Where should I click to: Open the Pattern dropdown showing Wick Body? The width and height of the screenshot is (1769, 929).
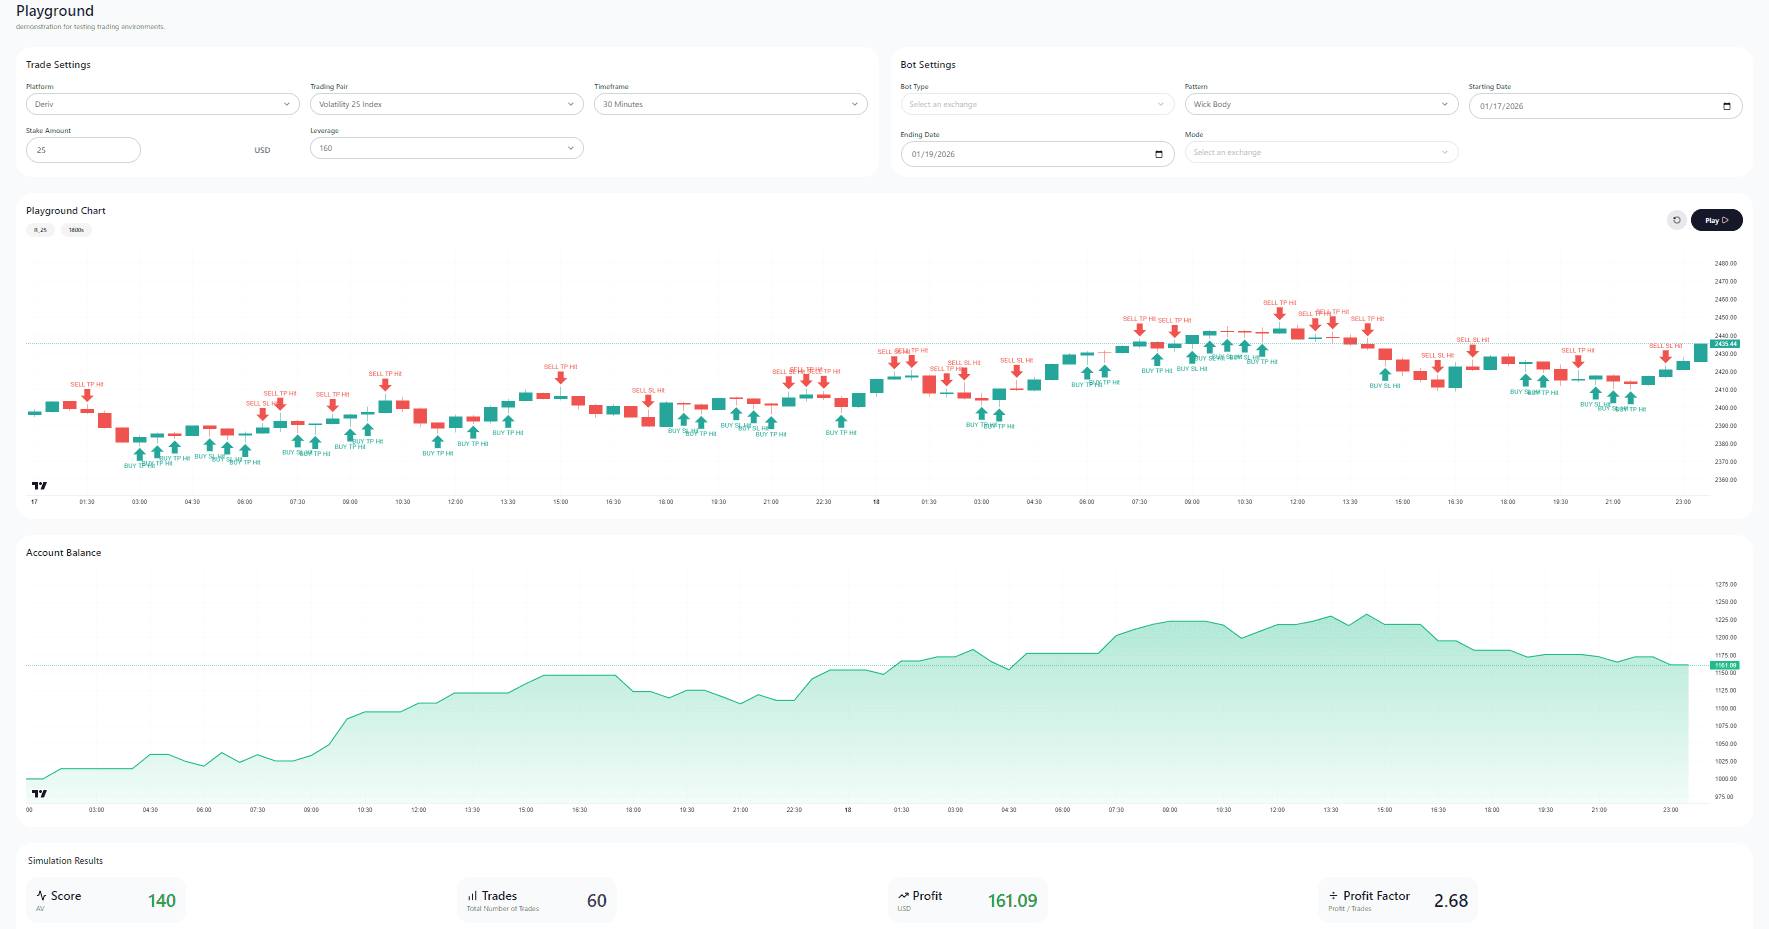(1321, 104)
